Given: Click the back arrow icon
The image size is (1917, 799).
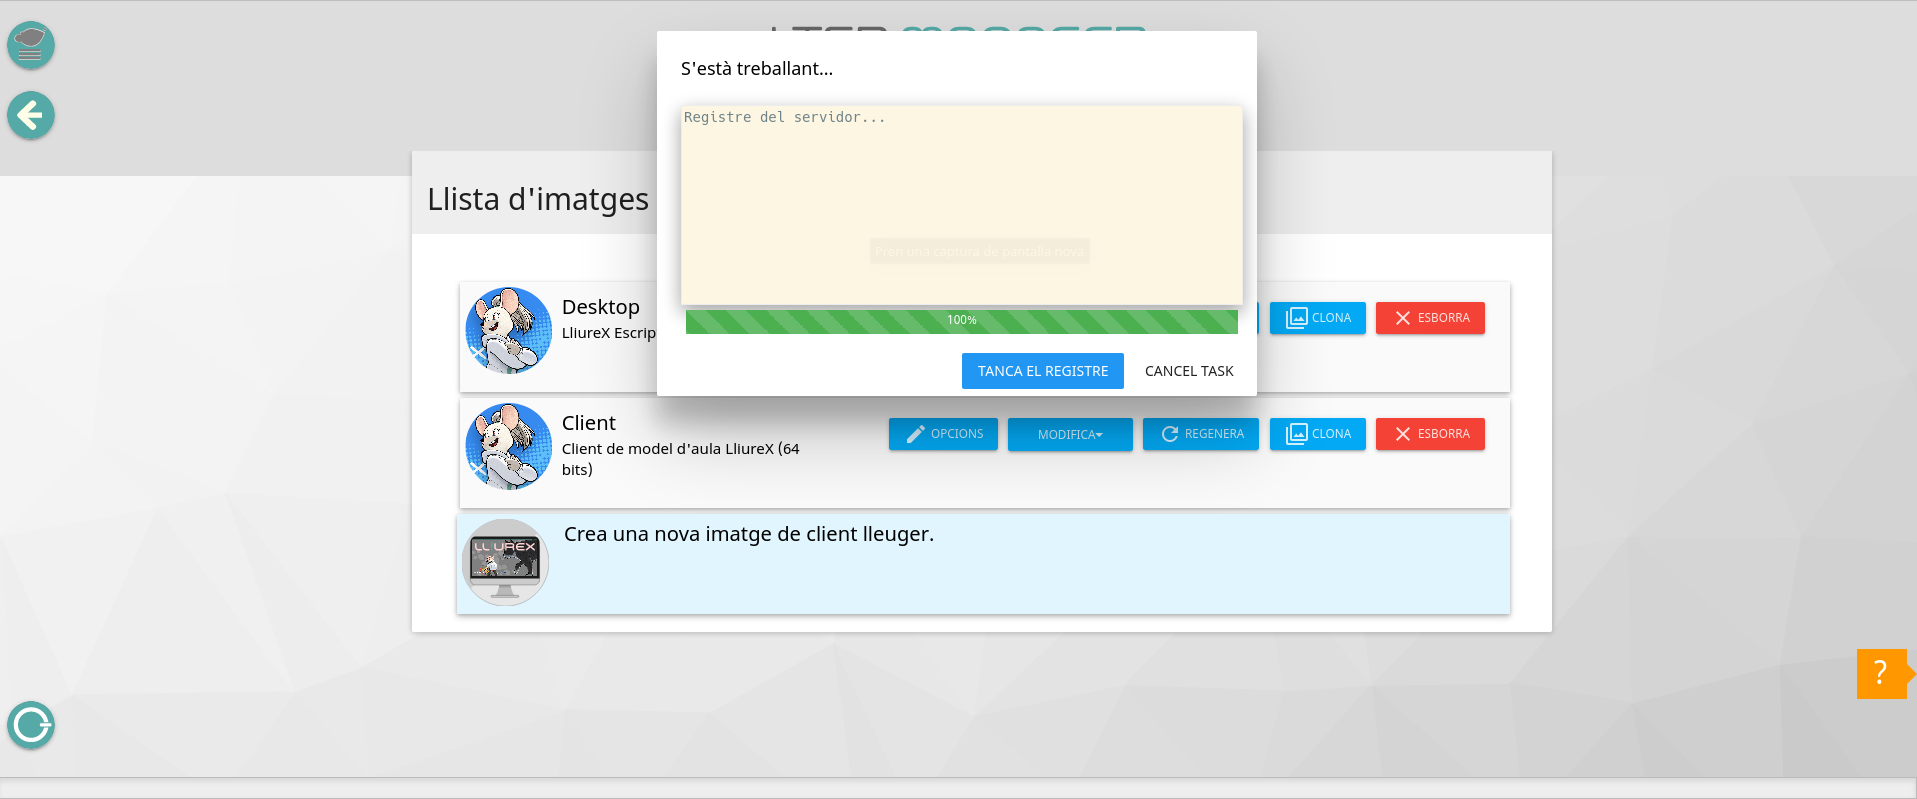Looking at the screenshot, I should (x=31, y=116).
